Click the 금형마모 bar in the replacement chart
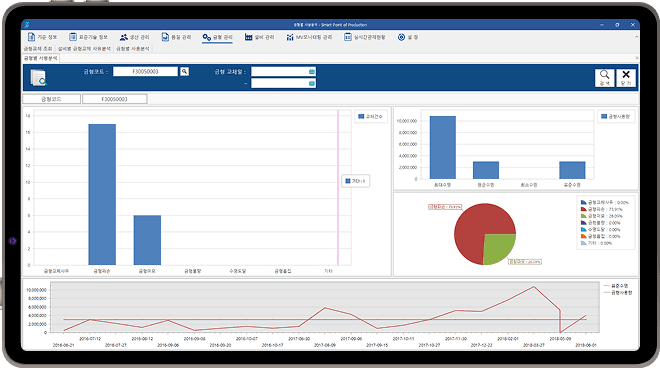The image size is (660, 368). 147,240
